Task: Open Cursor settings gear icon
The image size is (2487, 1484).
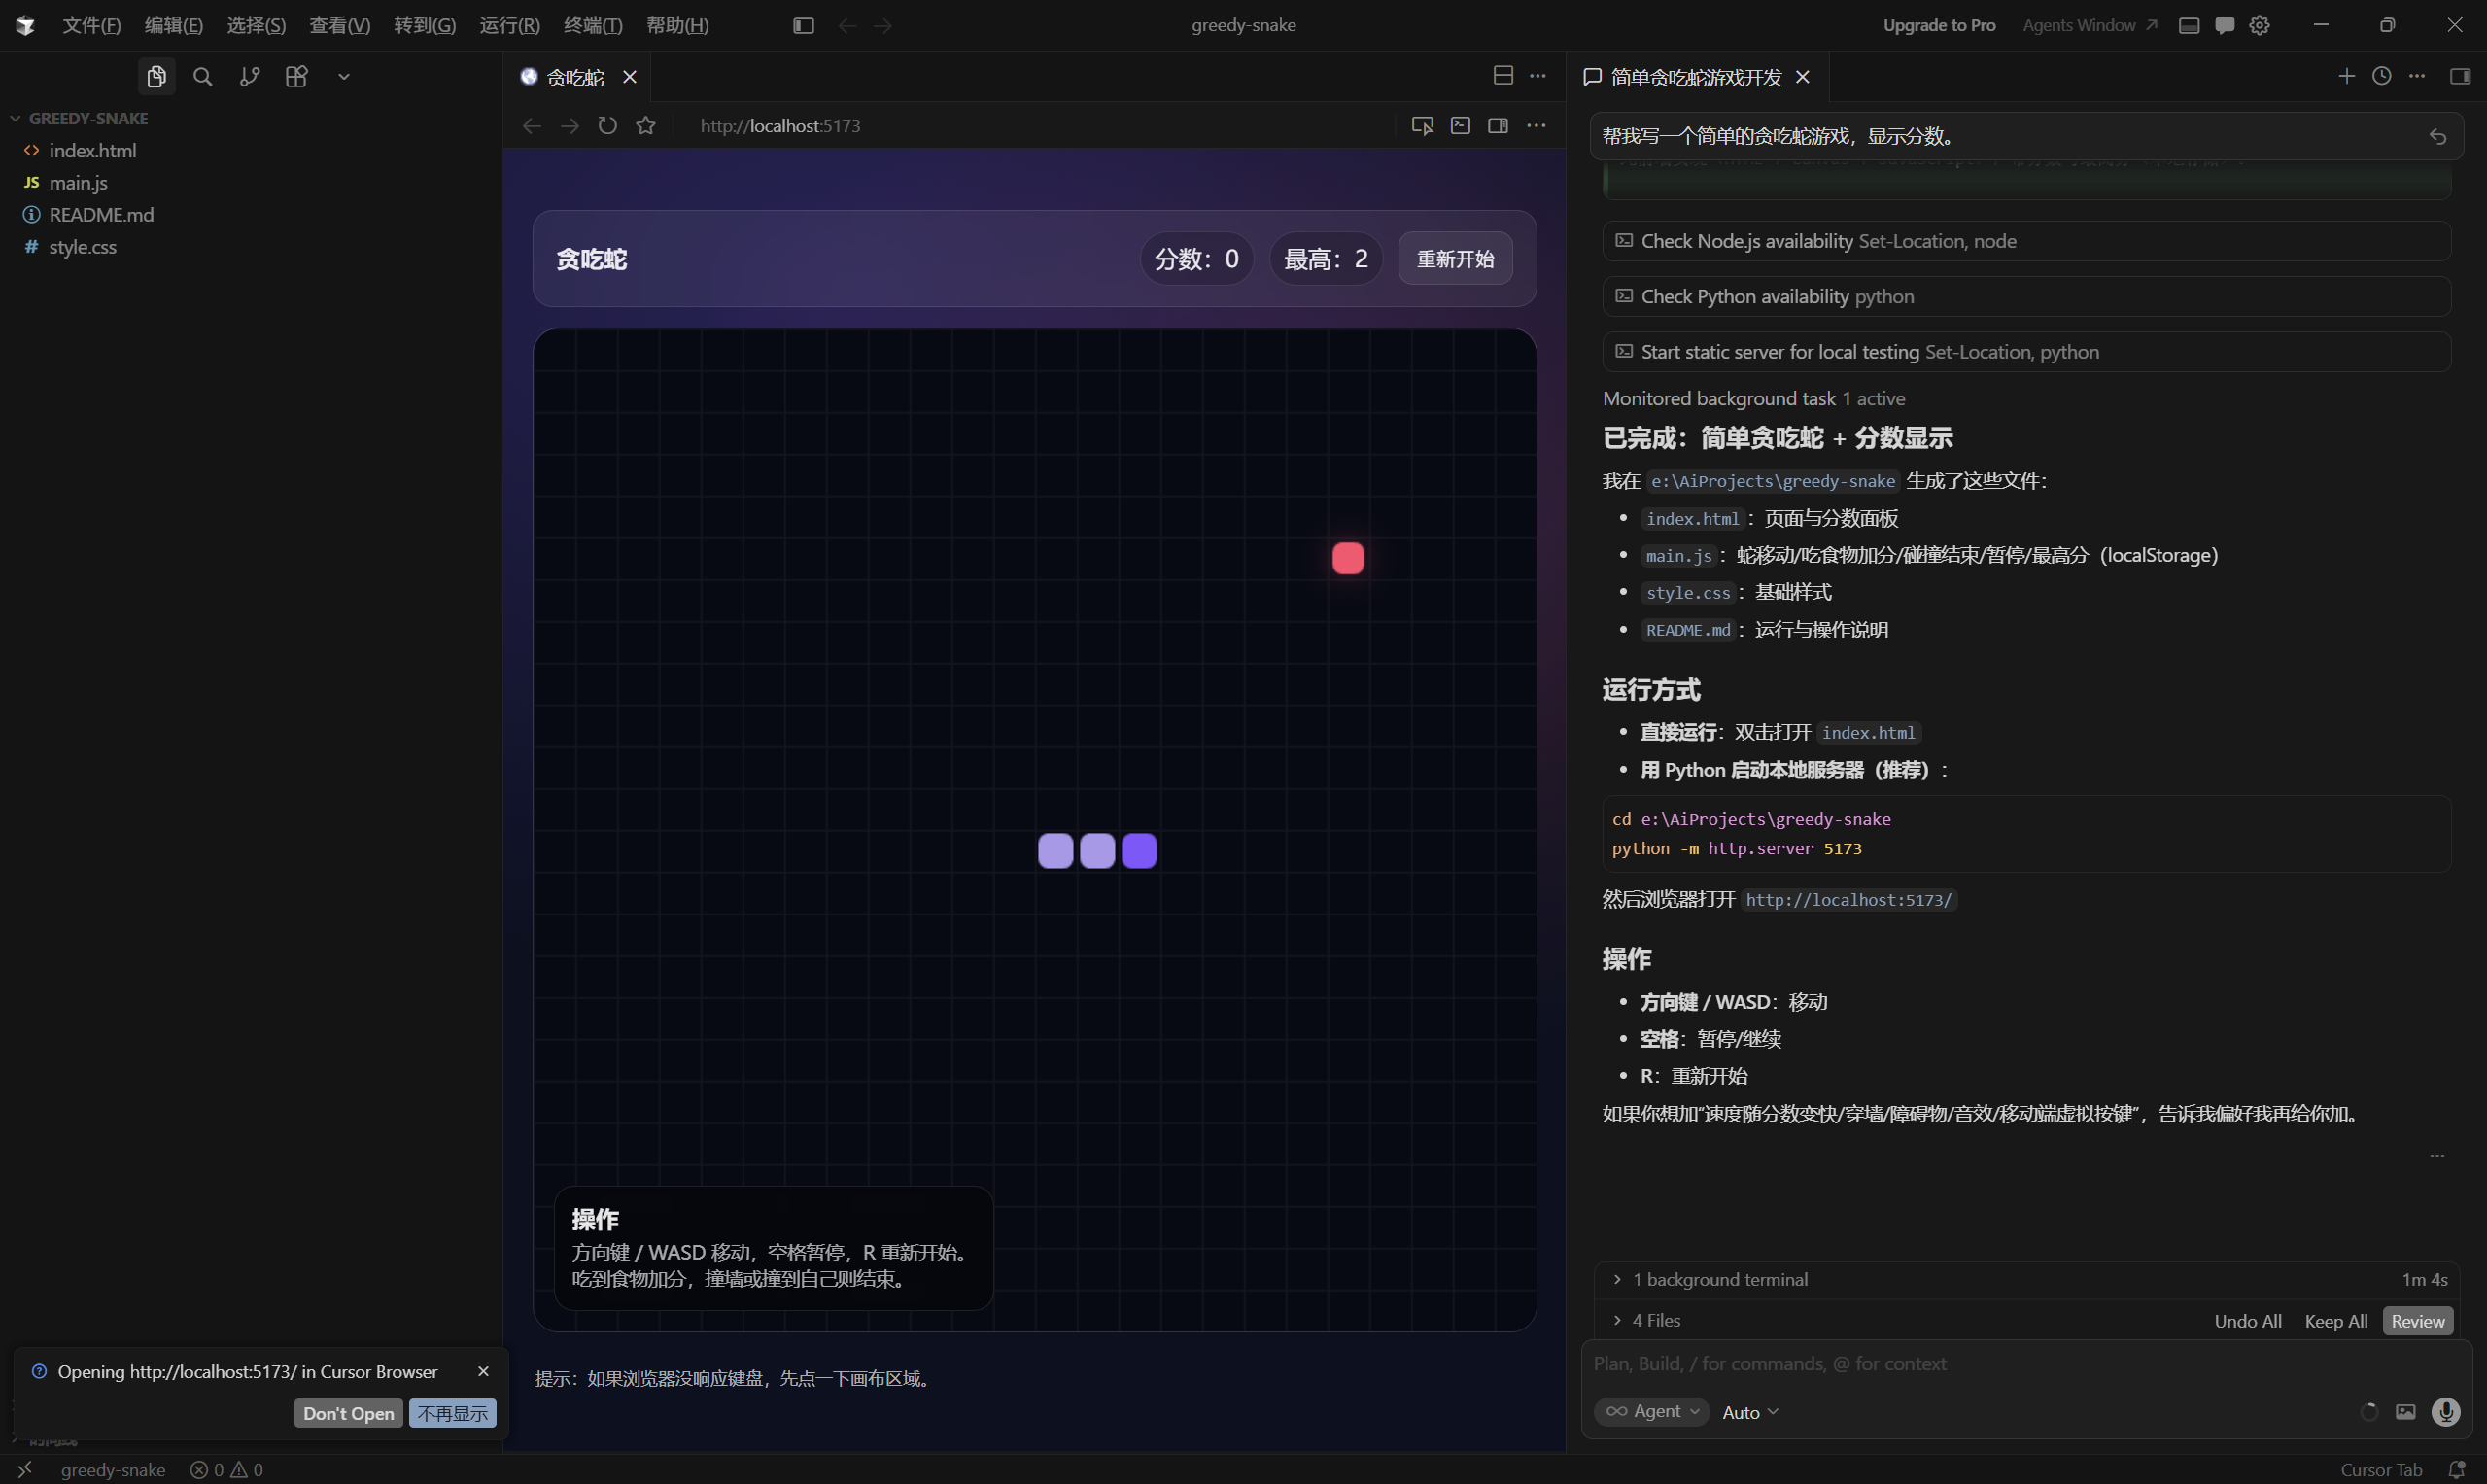Action: tap(2260, 25)
